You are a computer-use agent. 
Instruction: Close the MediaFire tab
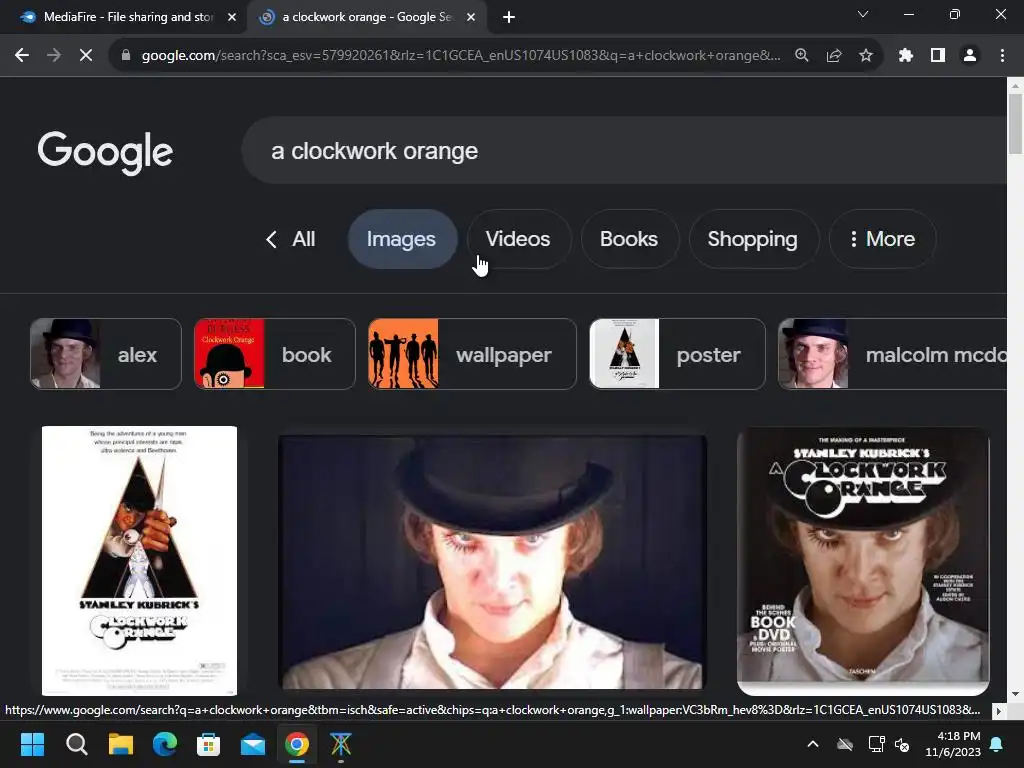tap(232, 17)
